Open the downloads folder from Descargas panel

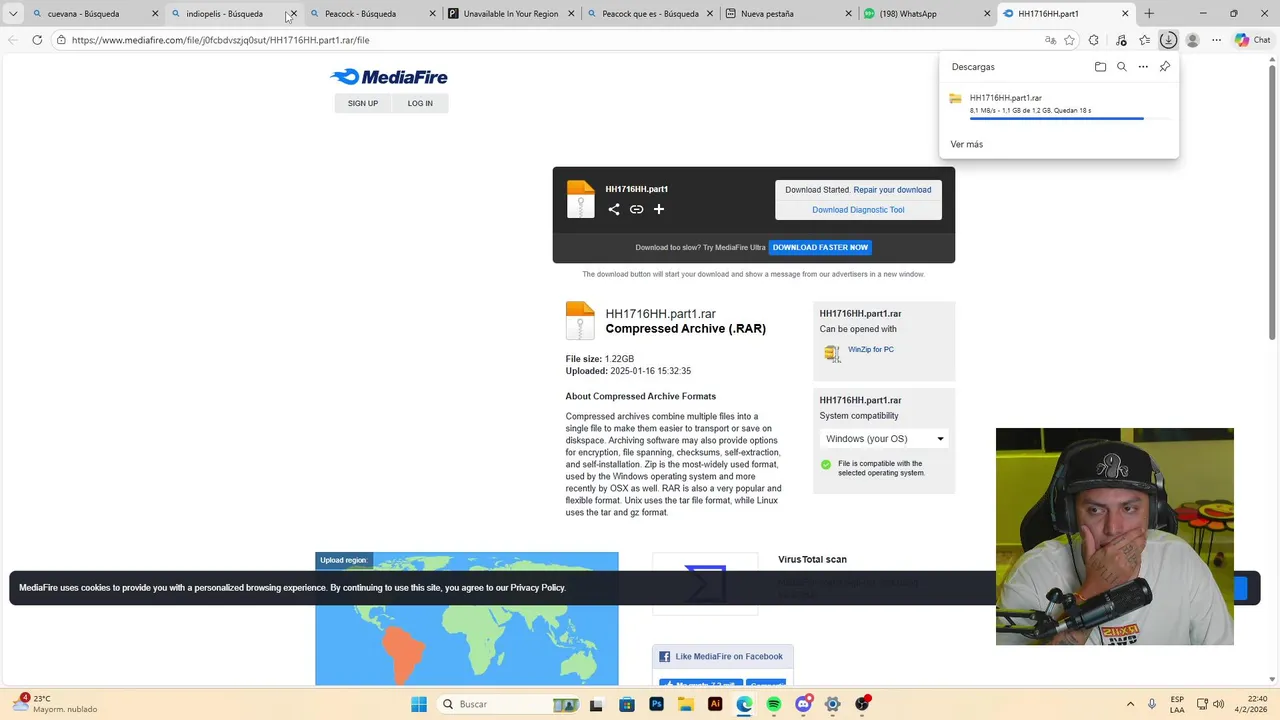pyautogui.click(x=1100, y=67)
